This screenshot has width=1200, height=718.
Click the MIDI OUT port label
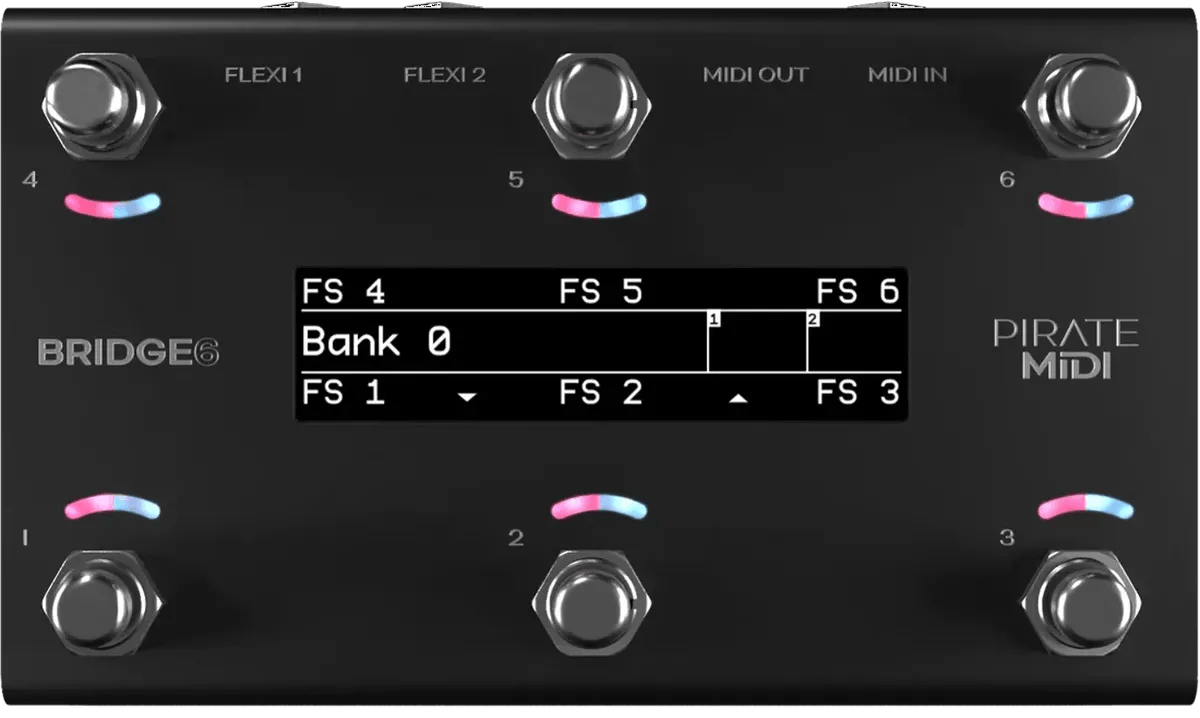point(755,75)
